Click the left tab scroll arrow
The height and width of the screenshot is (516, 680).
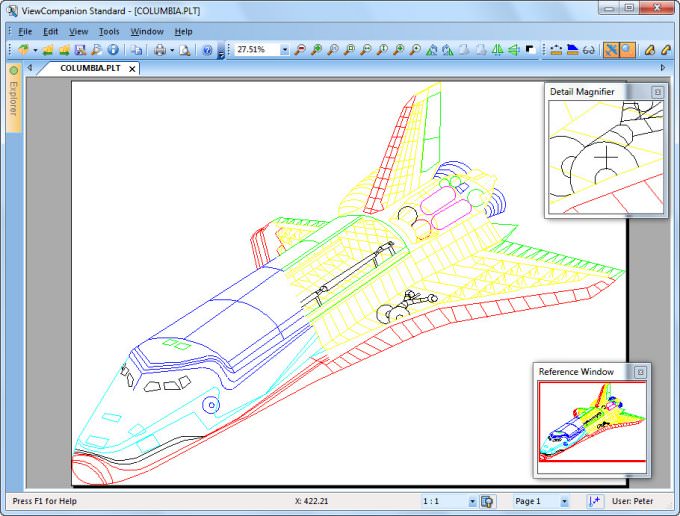(29, 68)
